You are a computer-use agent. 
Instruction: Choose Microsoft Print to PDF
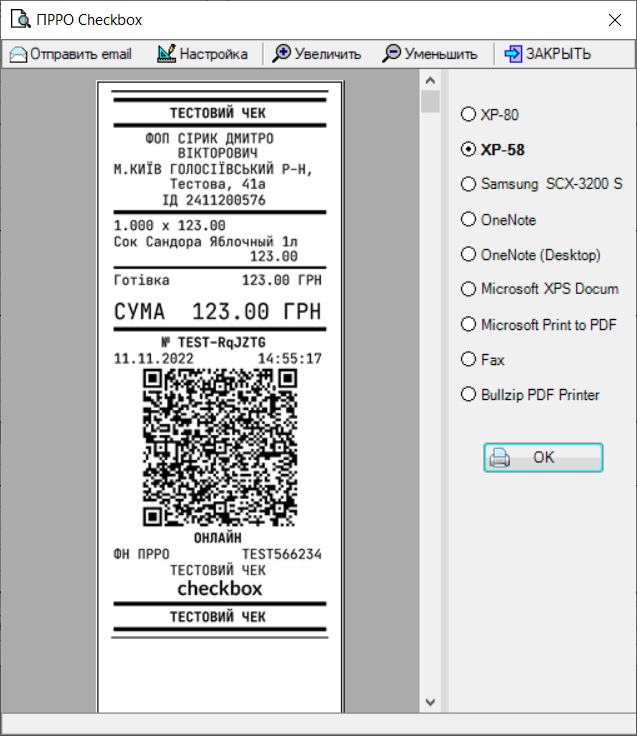point(538,324)
